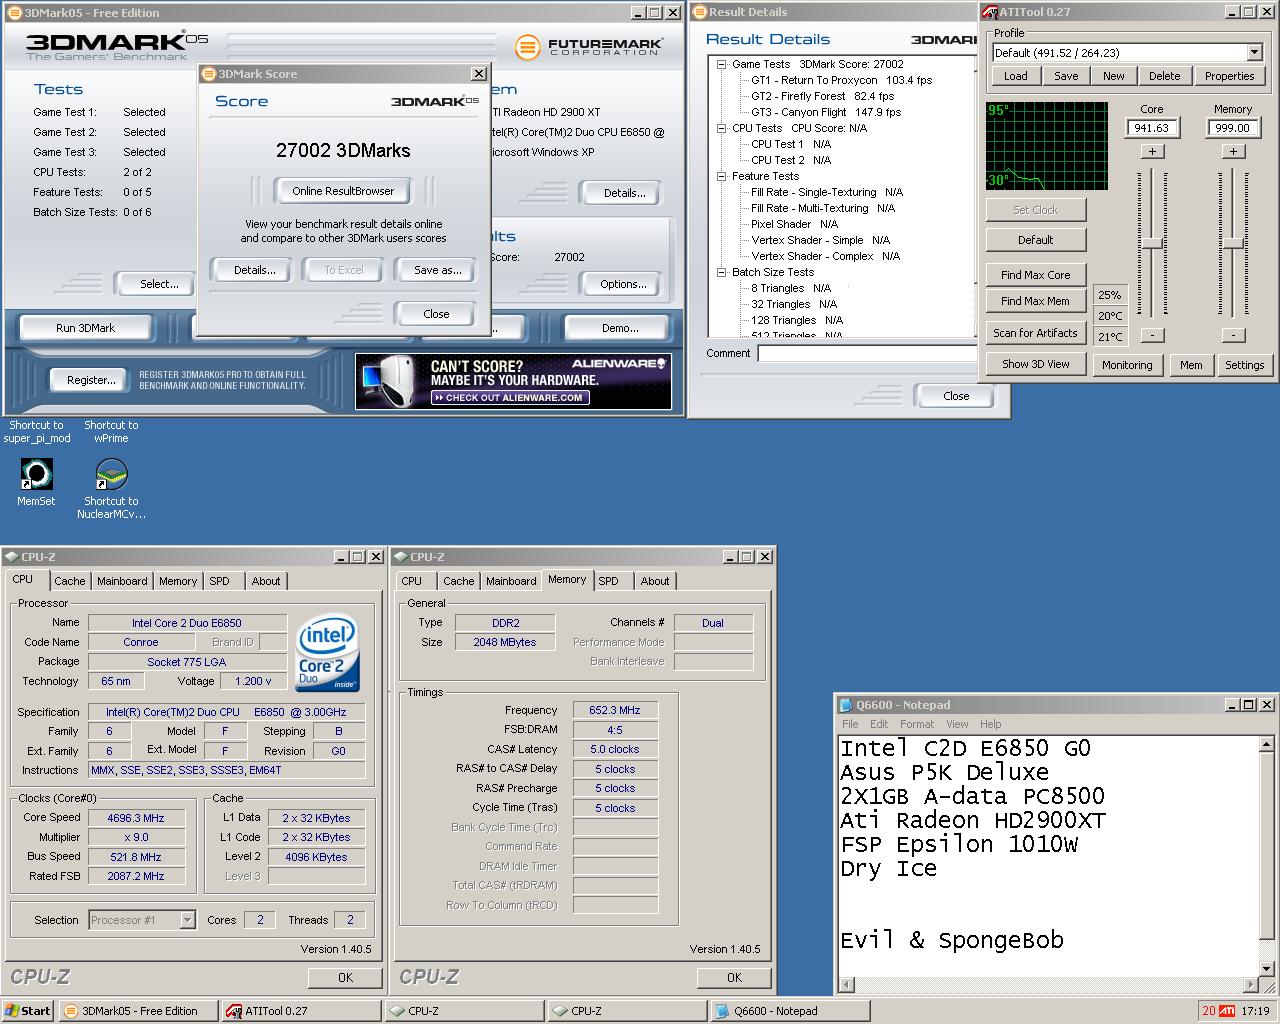Screen dimensions: 1280x1024
Task: Launch the super_pi_mod shortcut
Action: (x=36, y=431)
